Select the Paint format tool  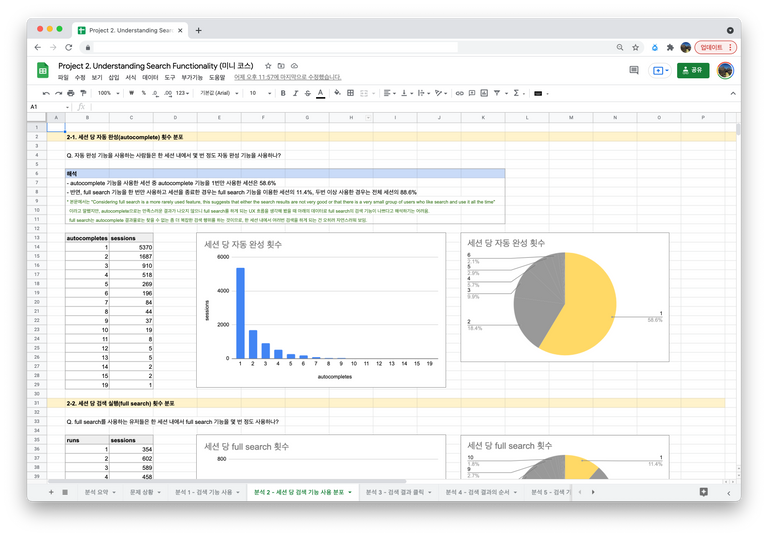(x=83, y=93)
